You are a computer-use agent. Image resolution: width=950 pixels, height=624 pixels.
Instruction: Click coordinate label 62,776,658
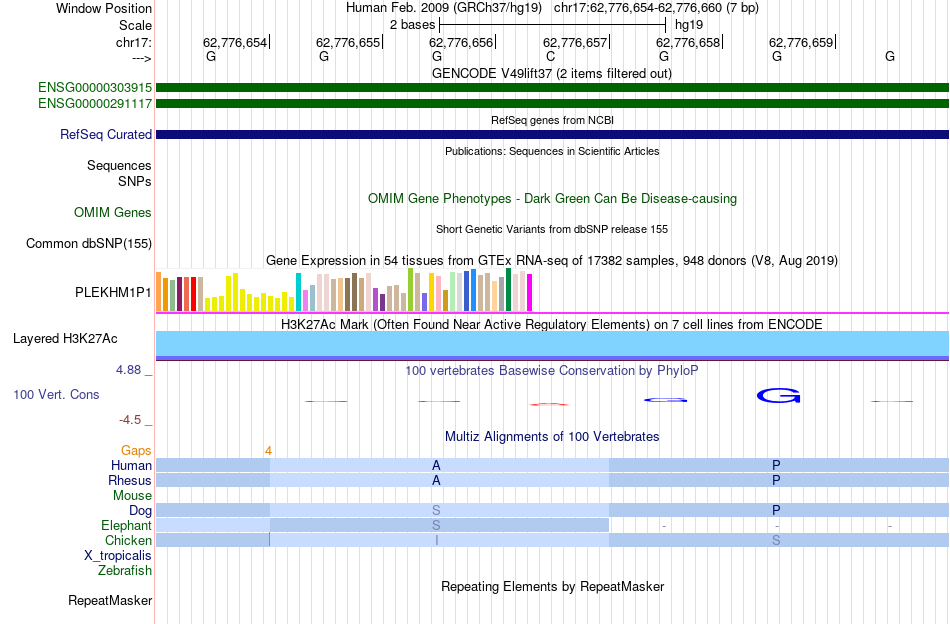pyautogui.click(x=688, y=42)
